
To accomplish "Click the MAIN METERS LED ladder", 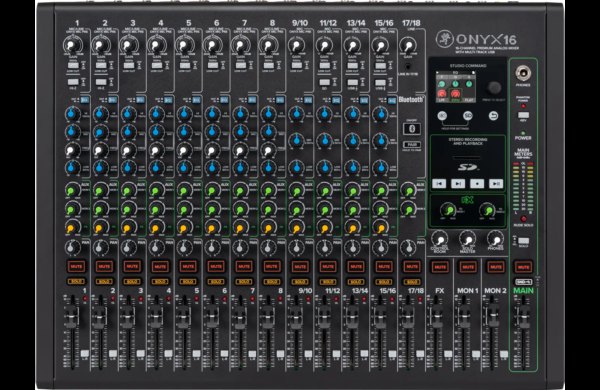I will [523, 187].
